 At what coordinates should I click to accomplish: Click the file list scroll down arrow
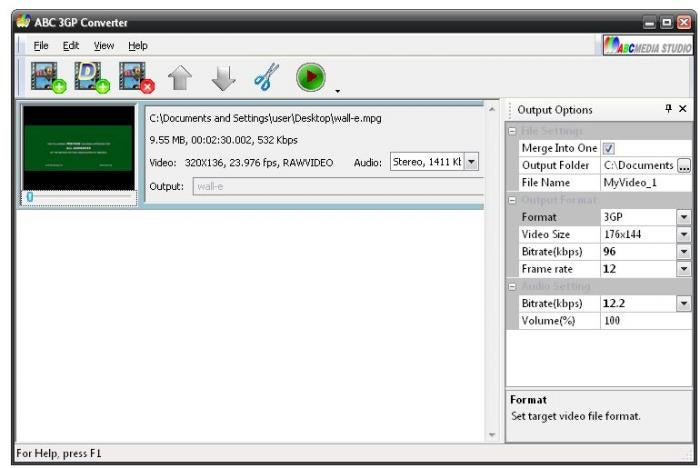click(492, 435)
